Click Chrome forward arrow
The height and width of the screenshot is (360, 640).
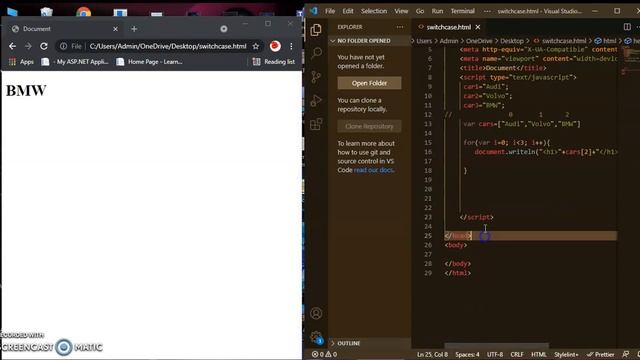click(28, 46)
